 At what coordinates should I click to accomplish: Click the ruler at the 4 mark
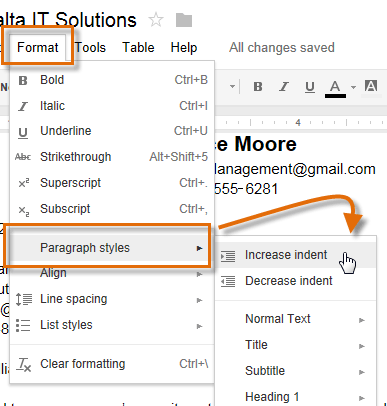point(298,123)
